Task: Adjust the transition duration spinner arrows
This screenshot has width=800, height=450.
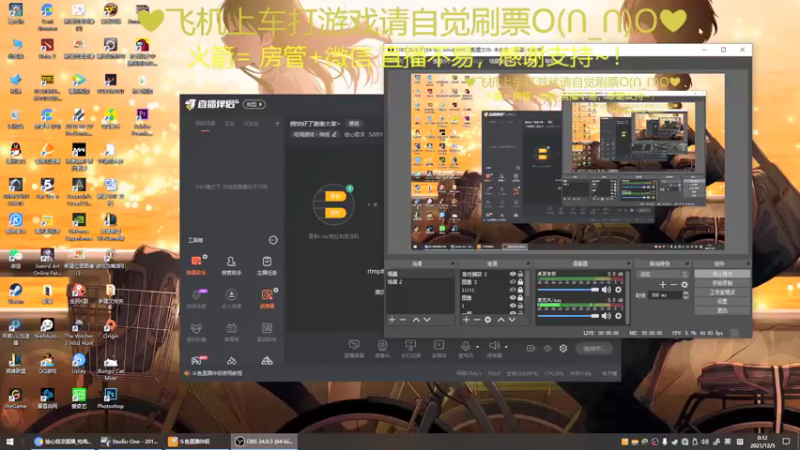Action: coord(685,295)
